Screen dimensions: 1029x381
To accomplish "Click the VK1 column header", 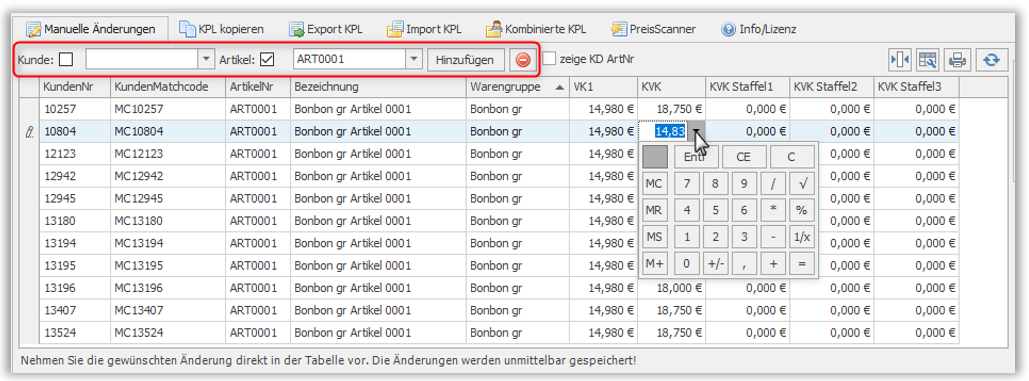I will 602,87.
